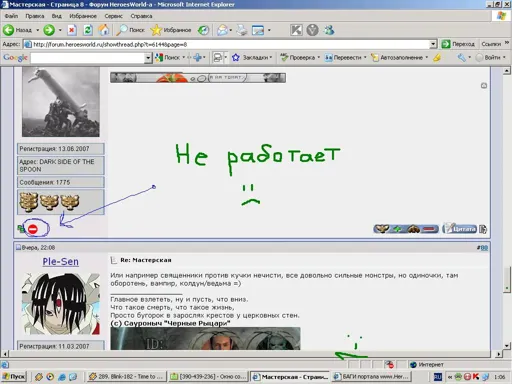Open post number #88 link

point(484,248)
